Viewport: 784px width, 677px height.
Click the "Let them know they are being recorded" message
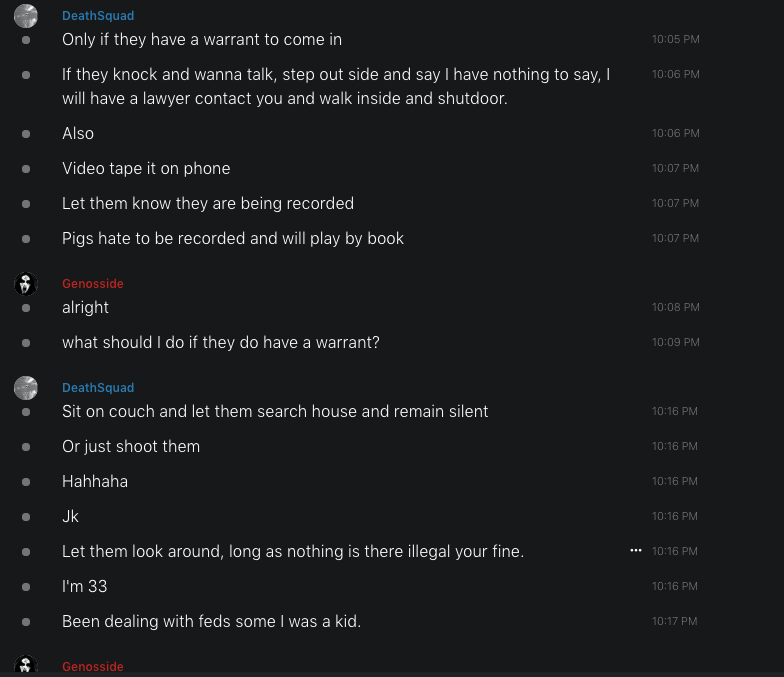[x=208, y=204]
